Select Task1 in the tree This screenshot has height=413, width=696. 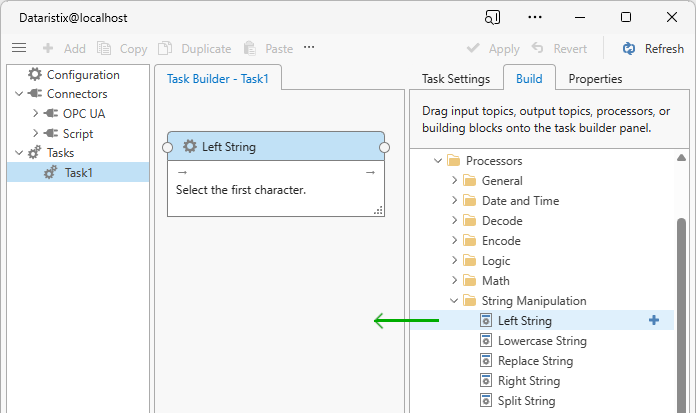pyautogui.click(x=78, y=172)
